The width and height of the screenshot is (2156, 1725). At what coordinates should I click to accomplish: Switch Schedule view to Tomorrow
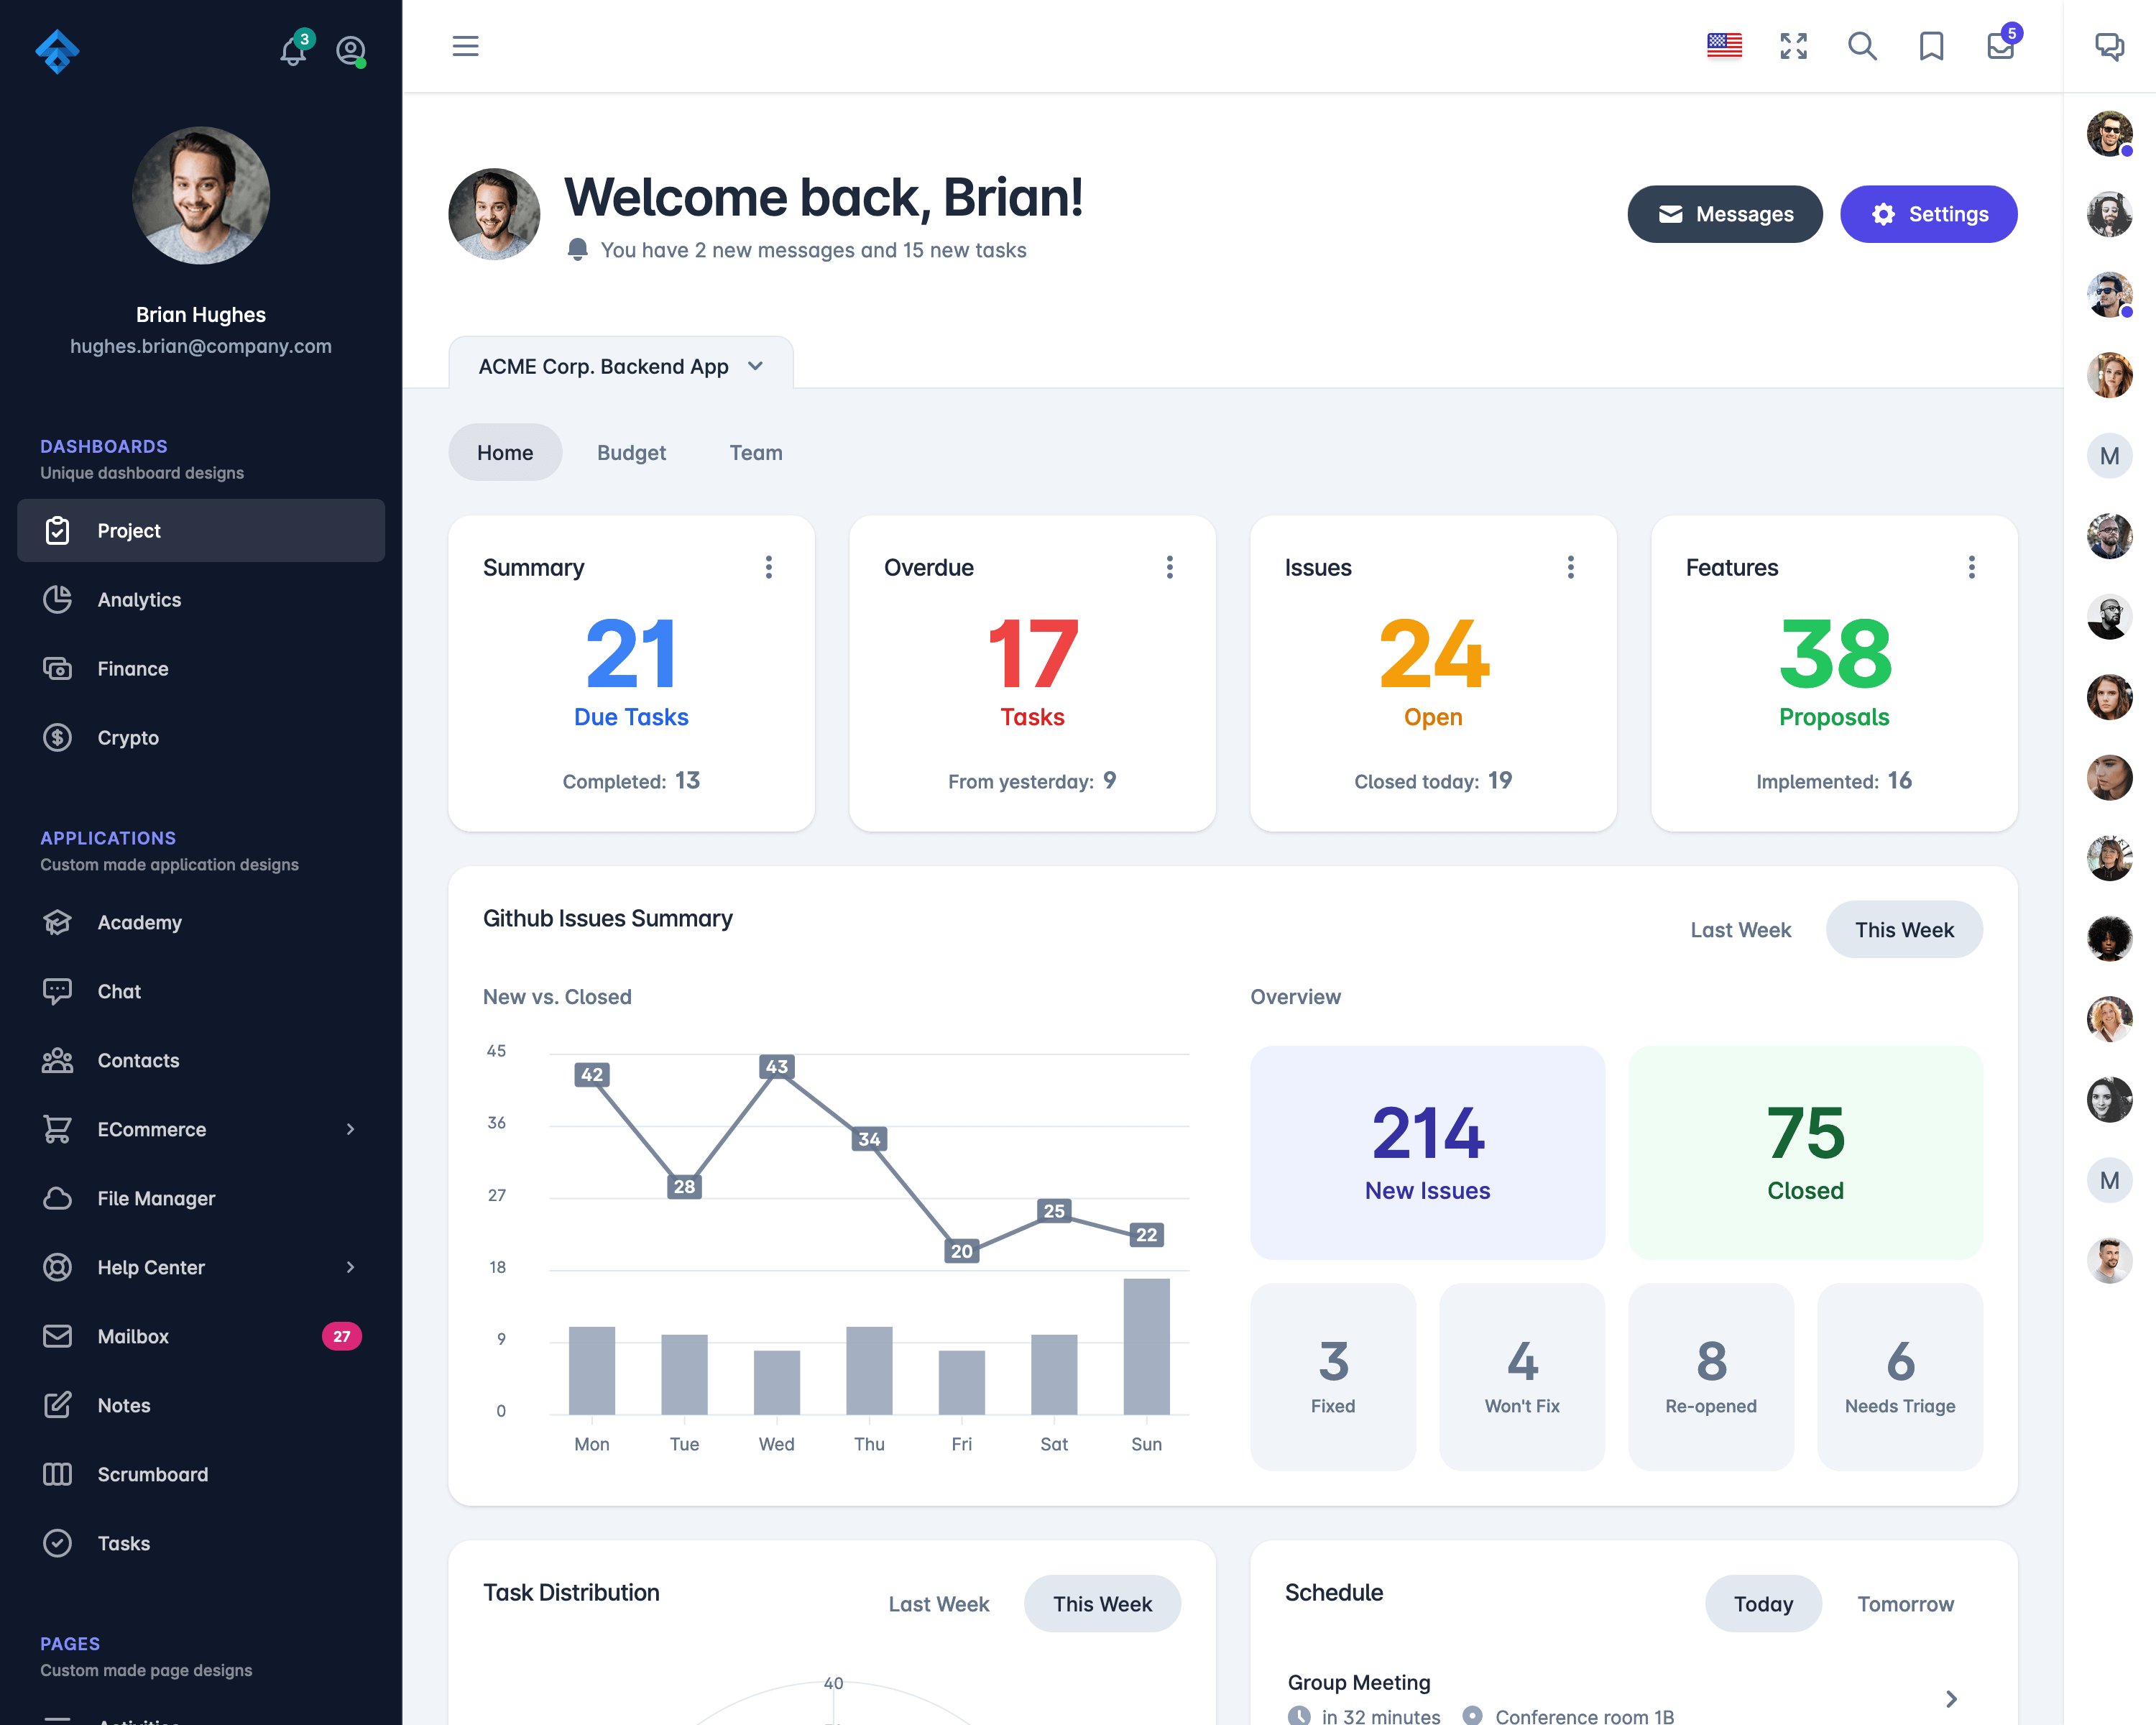point(1904,1602)
